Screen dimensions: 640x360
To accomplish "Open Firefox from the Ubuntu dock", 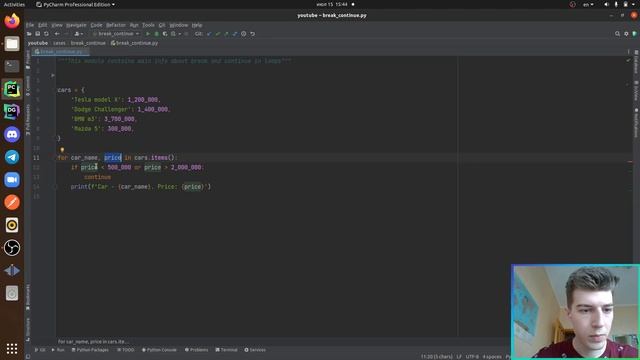I will coord(12,21).
